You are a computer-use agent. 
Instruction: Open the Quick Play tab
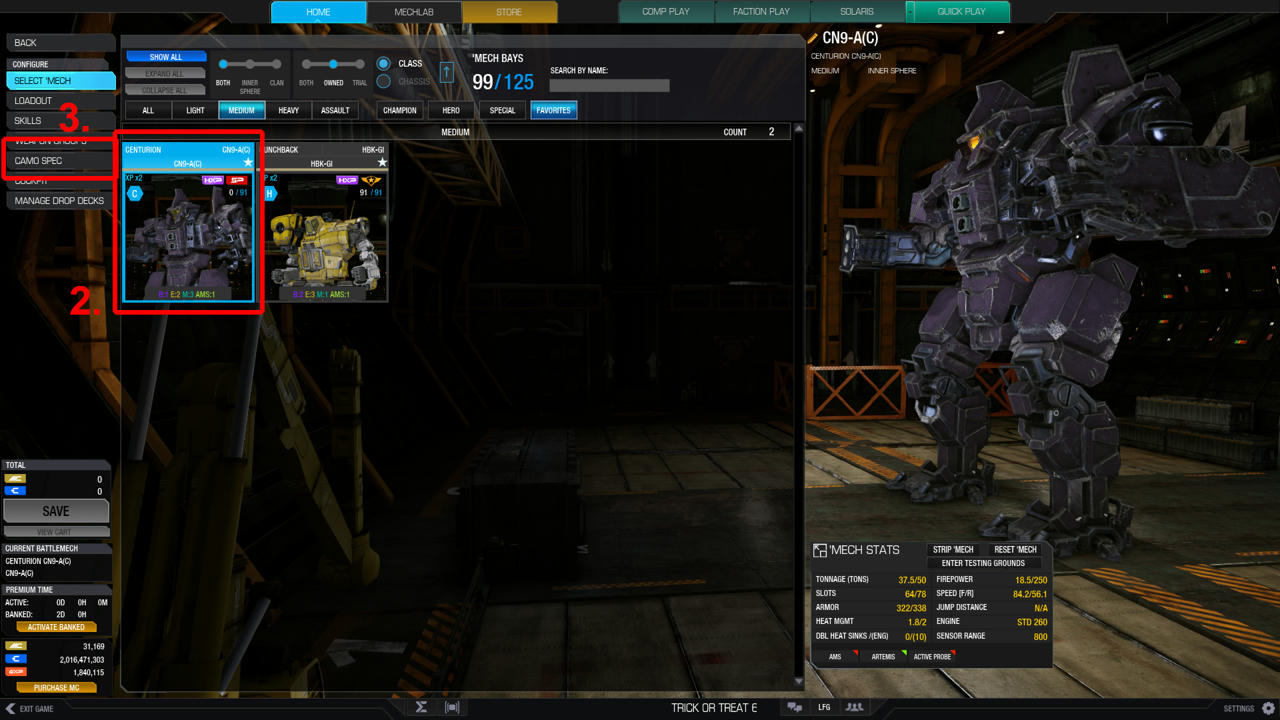click(x=961, y=12)
